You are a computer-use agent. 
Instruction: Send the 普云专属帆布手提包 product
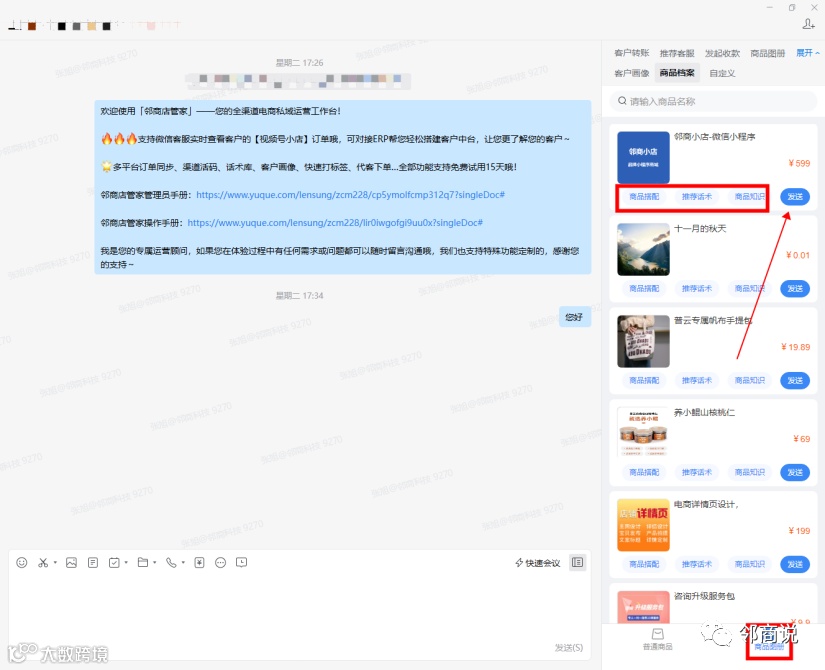794,381
